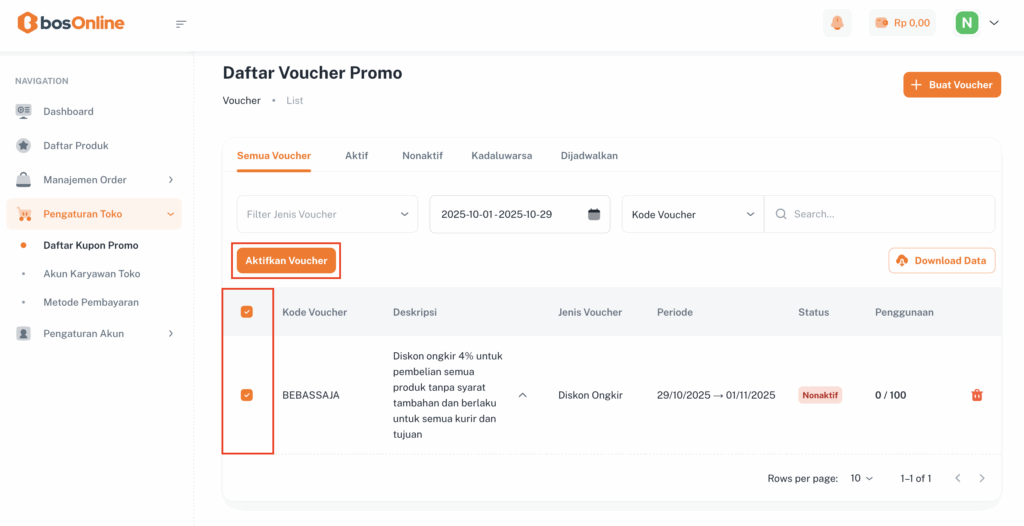The image size is (1024, 526).
Task: Uncheck the select-all header checkbox
Action: (247, 312)
